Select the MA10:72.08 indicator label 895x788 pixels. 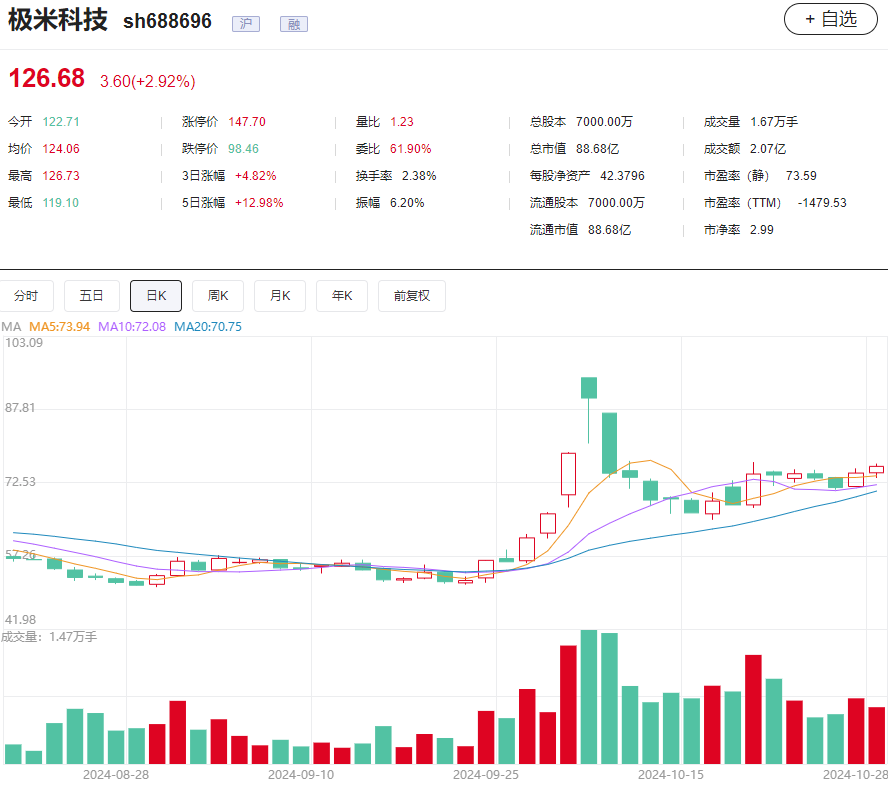[132, 327]
